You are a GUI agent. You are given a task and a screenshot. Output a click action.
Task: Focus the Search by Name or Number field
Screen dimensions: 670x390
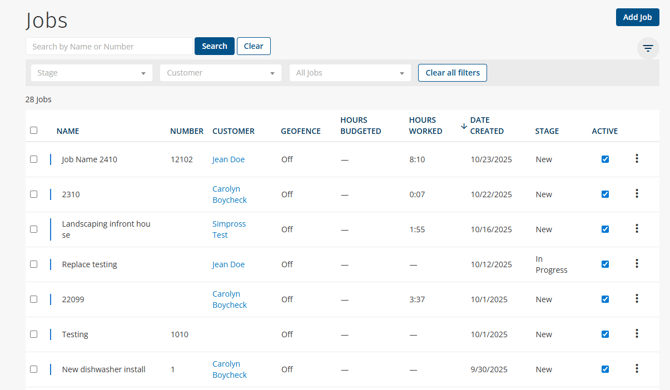110,46
